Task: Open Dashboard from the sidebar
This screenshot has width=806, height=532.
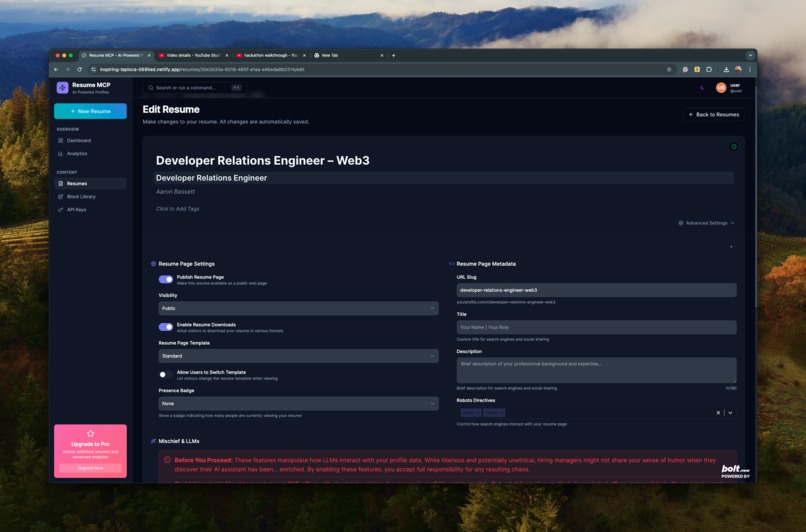Action: coord(90,140)
